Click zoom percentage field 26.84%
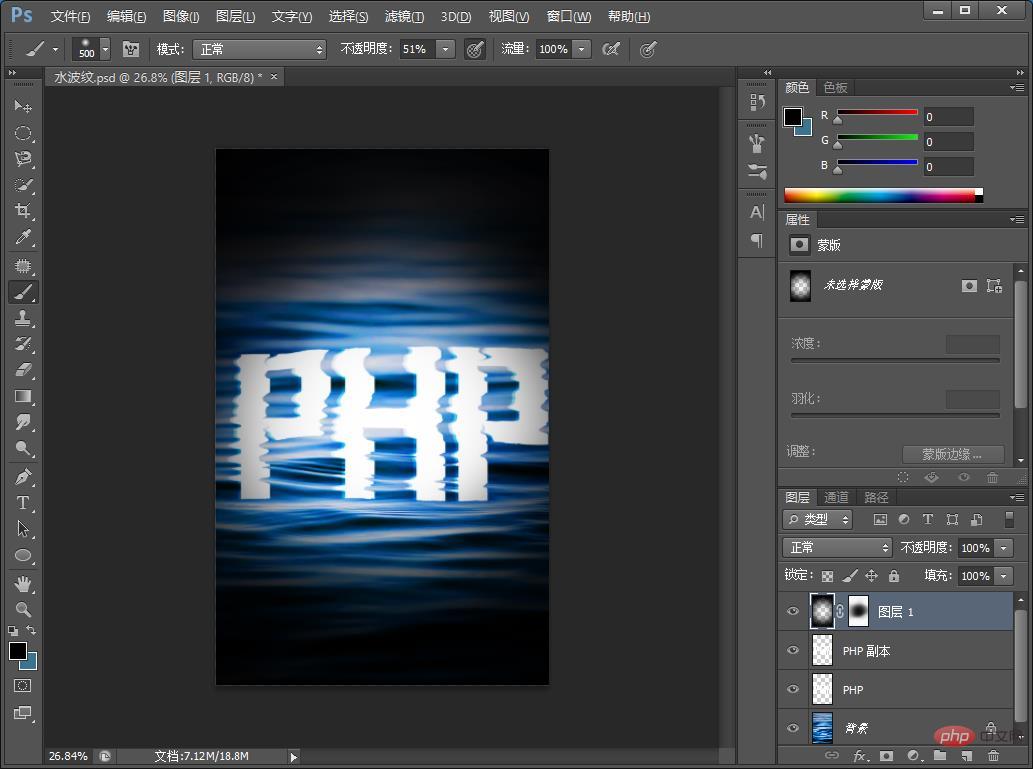The height and width of the screenshot is (769, 1033). [x=69, y=756]
